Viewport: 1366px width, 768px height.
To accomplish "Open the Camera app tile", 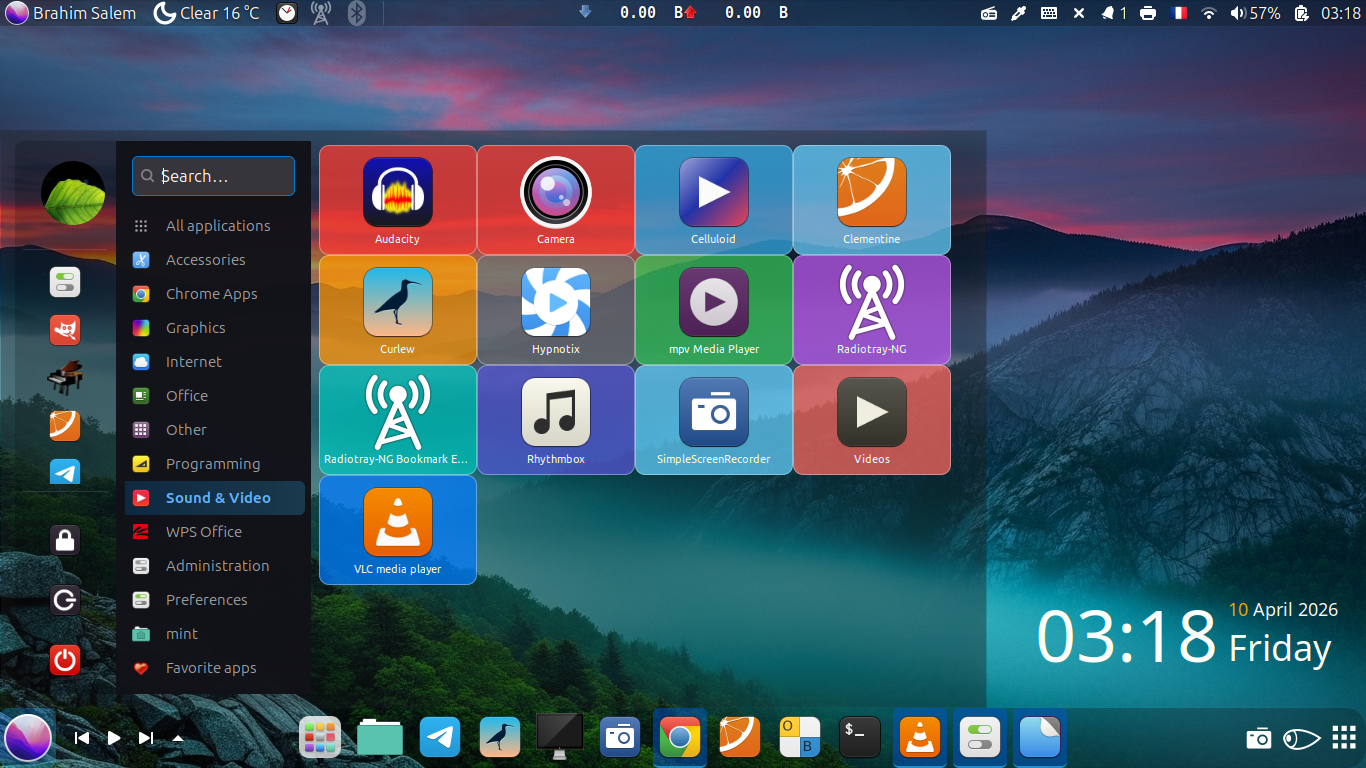I will coord(556,200).
